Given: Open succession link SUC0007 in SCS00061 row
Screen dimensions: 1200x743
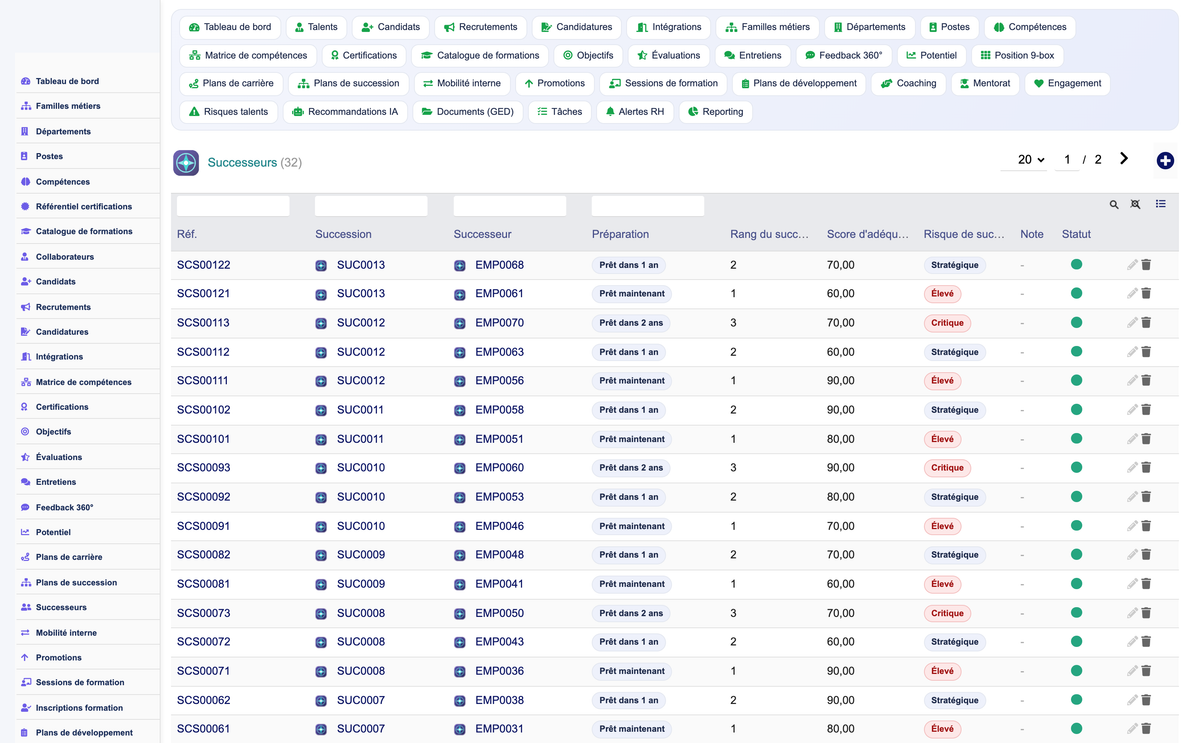Looking at the screenshot, I should (361, 729).
